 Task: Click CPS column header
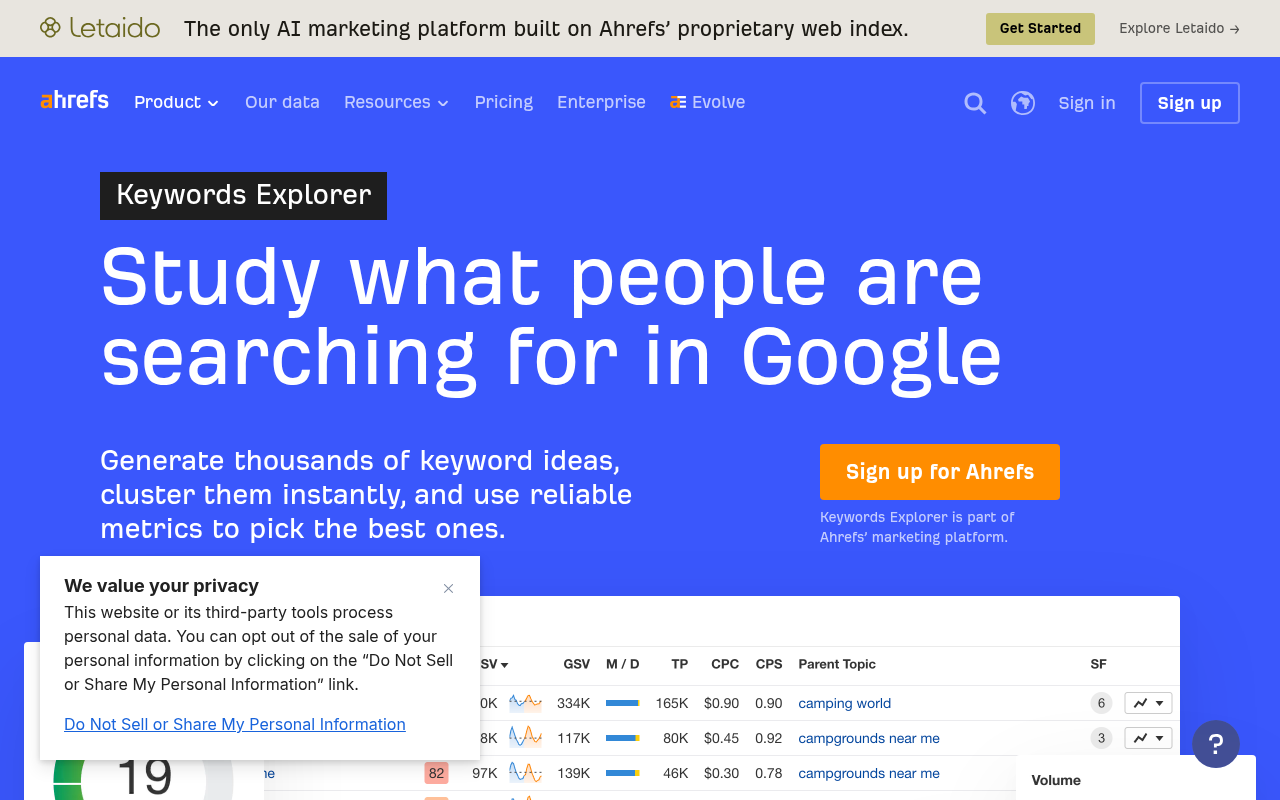click(x=769, y=664)
